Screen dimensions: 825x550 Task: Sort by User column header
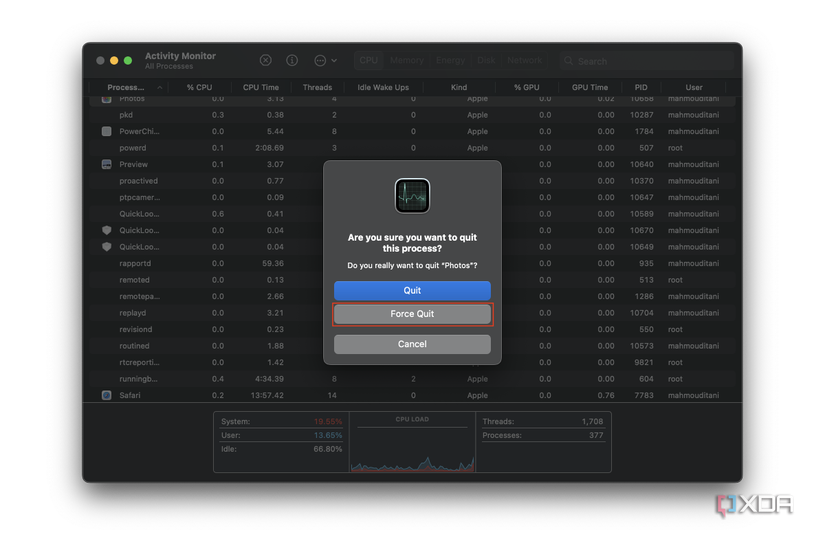point(694,87)
